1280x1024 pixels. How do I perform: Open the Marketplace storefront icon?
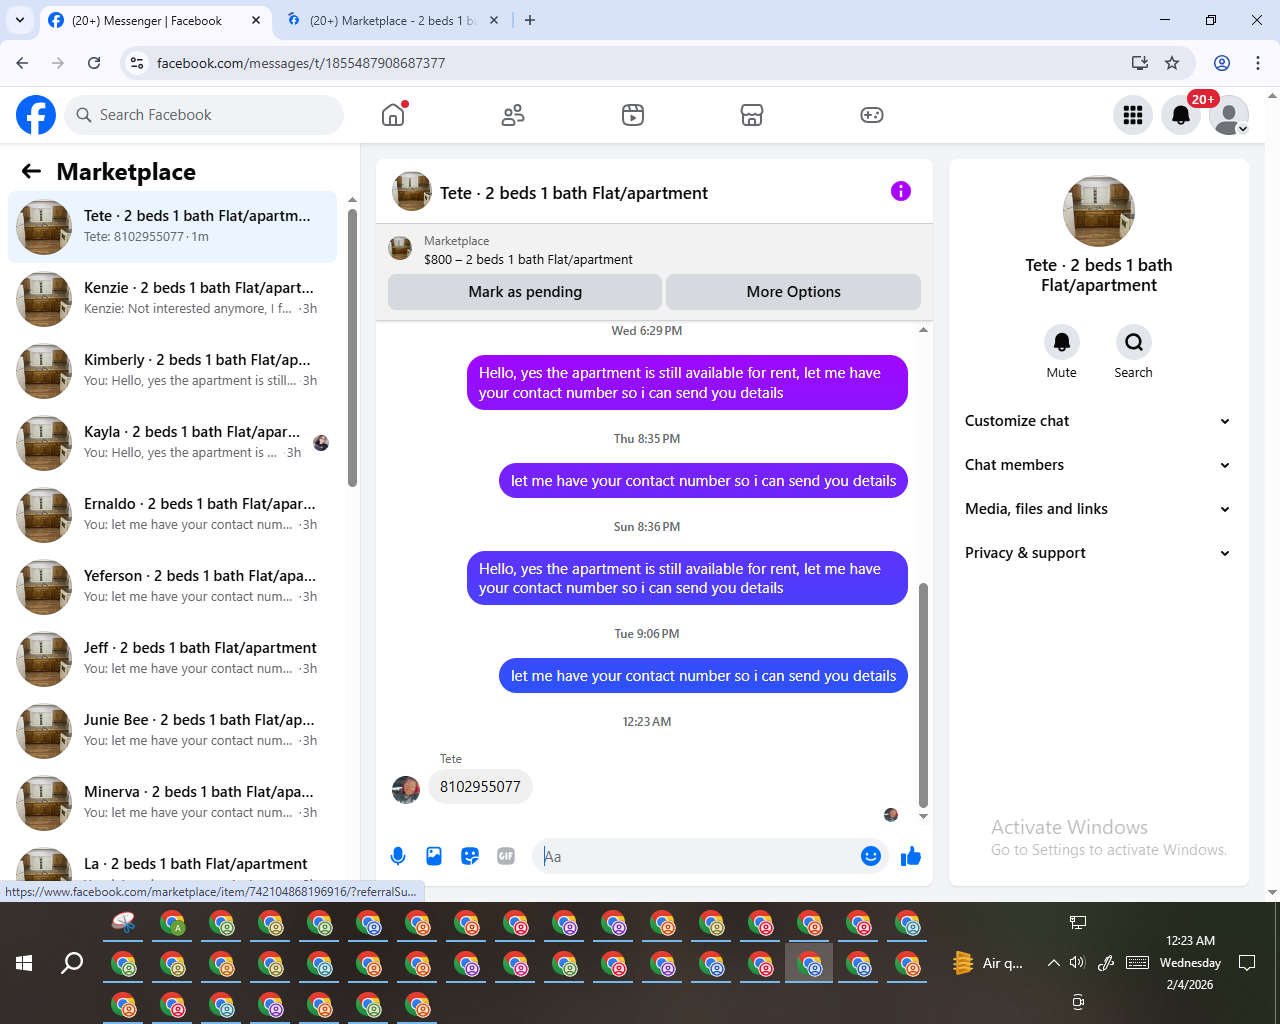[752, 115]
